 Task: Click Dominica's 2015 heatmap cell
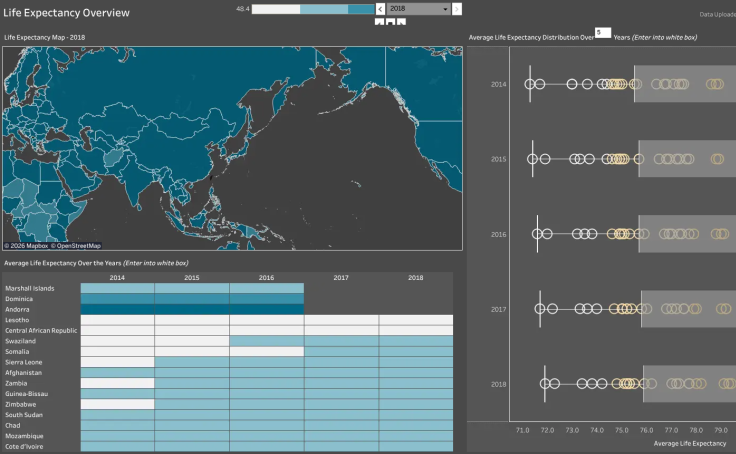click(192, 299)
